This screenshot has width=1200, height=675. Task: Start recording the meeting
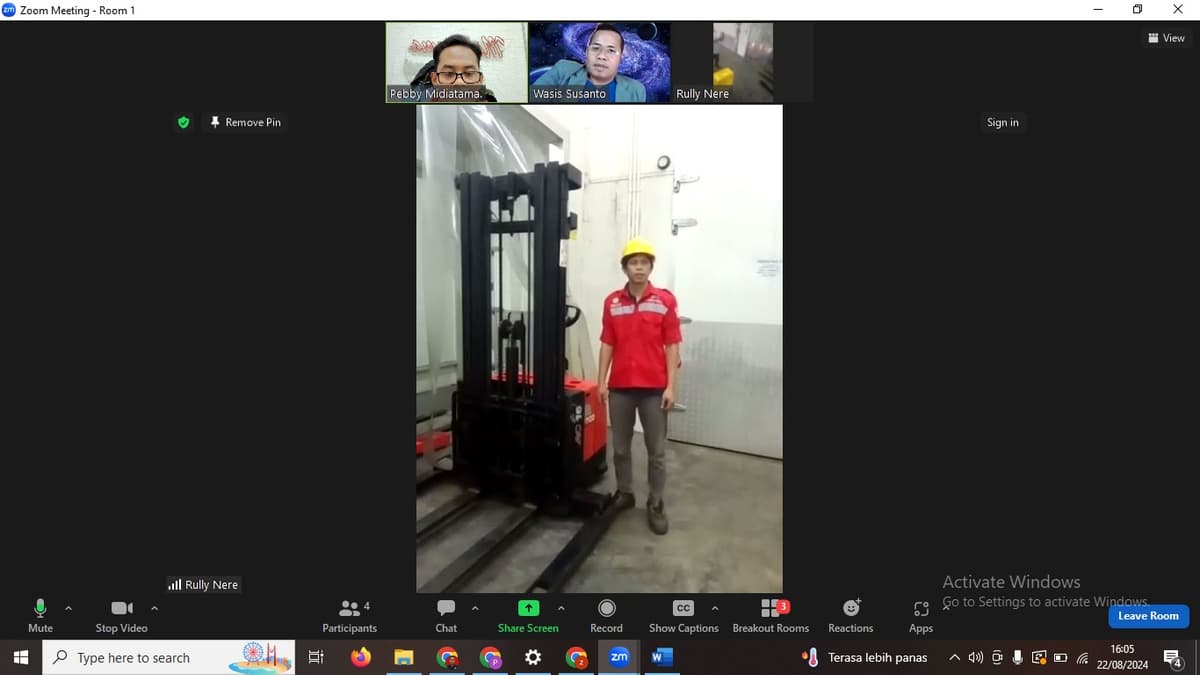pyautogui.click(x=606, y=615)
